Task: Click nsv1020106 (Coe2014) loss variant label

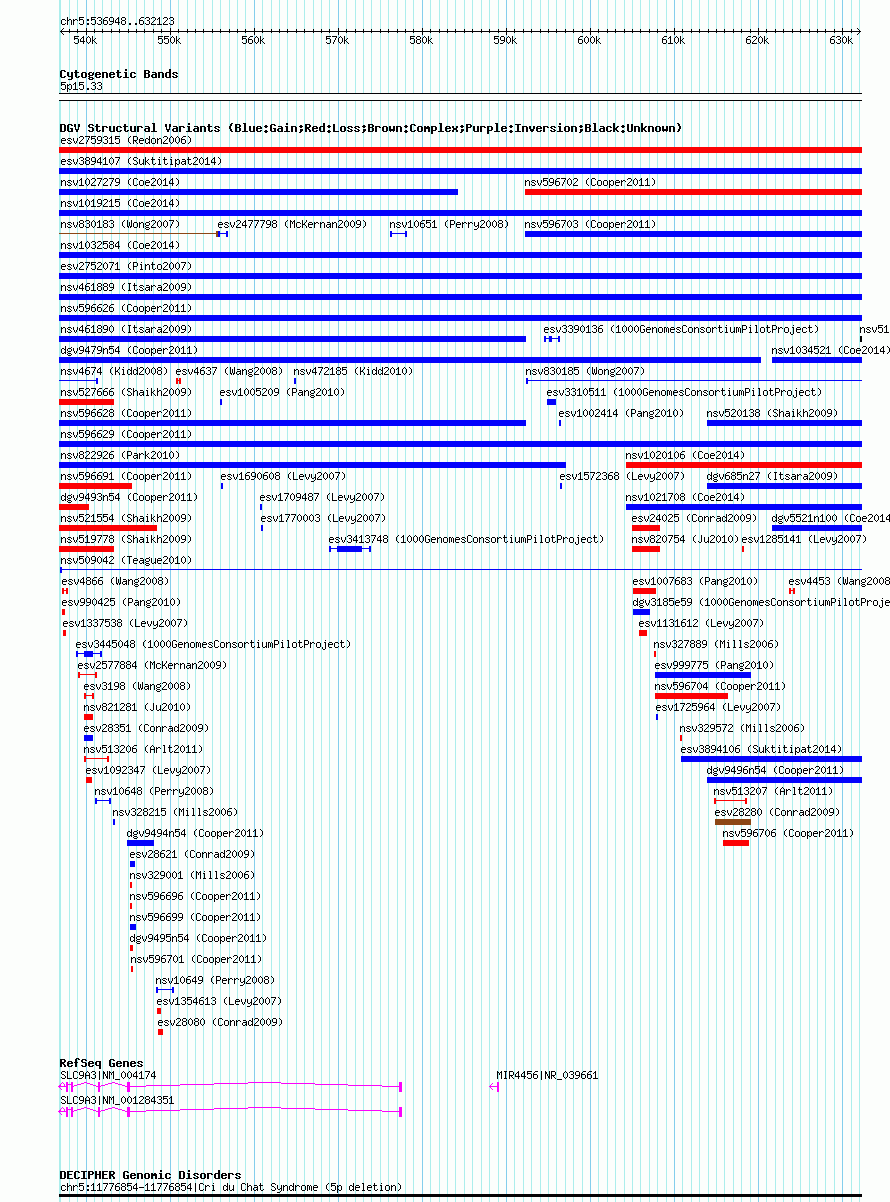Action: pyautogui.click(x=685, y=455)
